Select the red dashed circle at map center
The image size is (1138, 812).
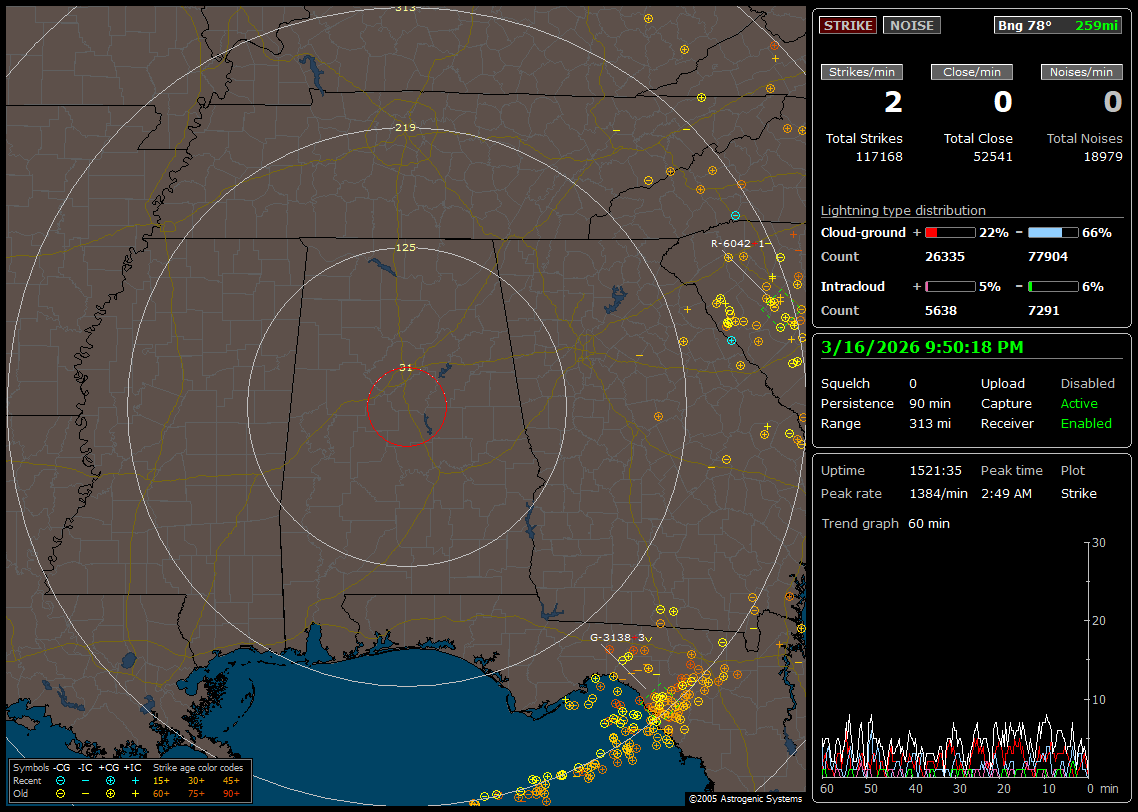(x=406, y=406)
